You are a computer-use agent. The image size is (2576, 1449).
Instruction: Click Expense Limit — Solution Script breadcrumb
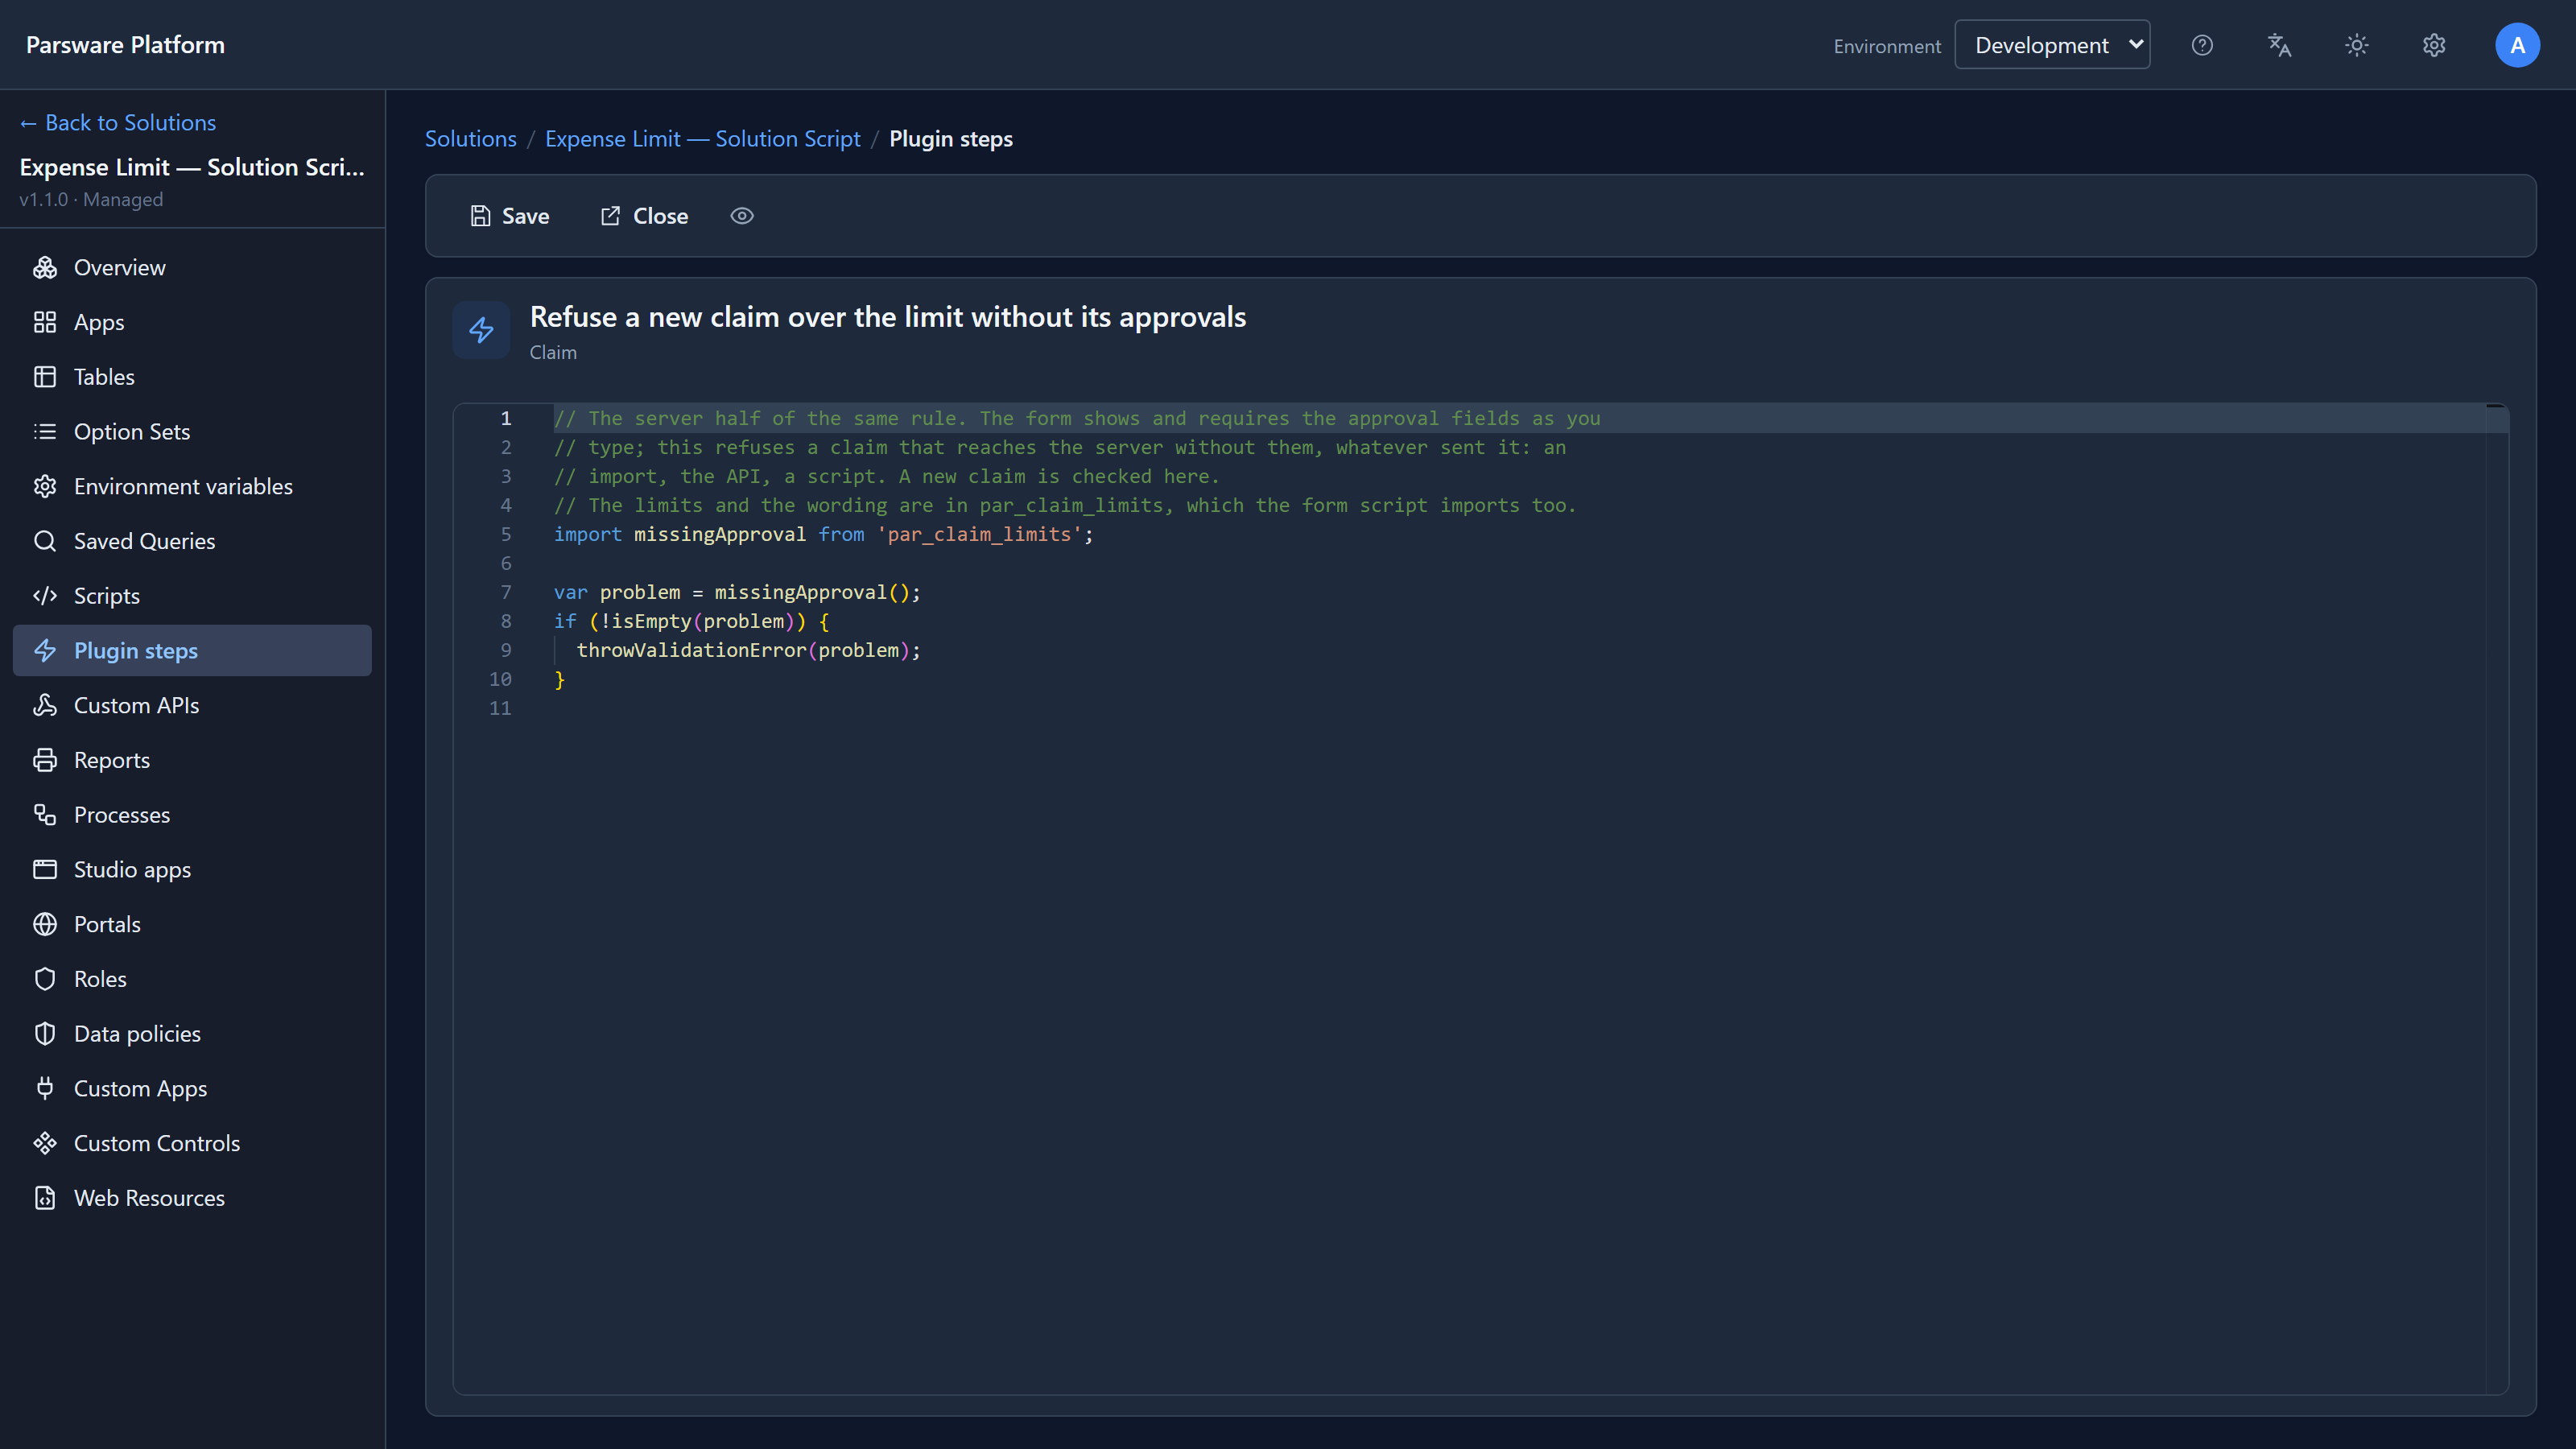(702, 139)
